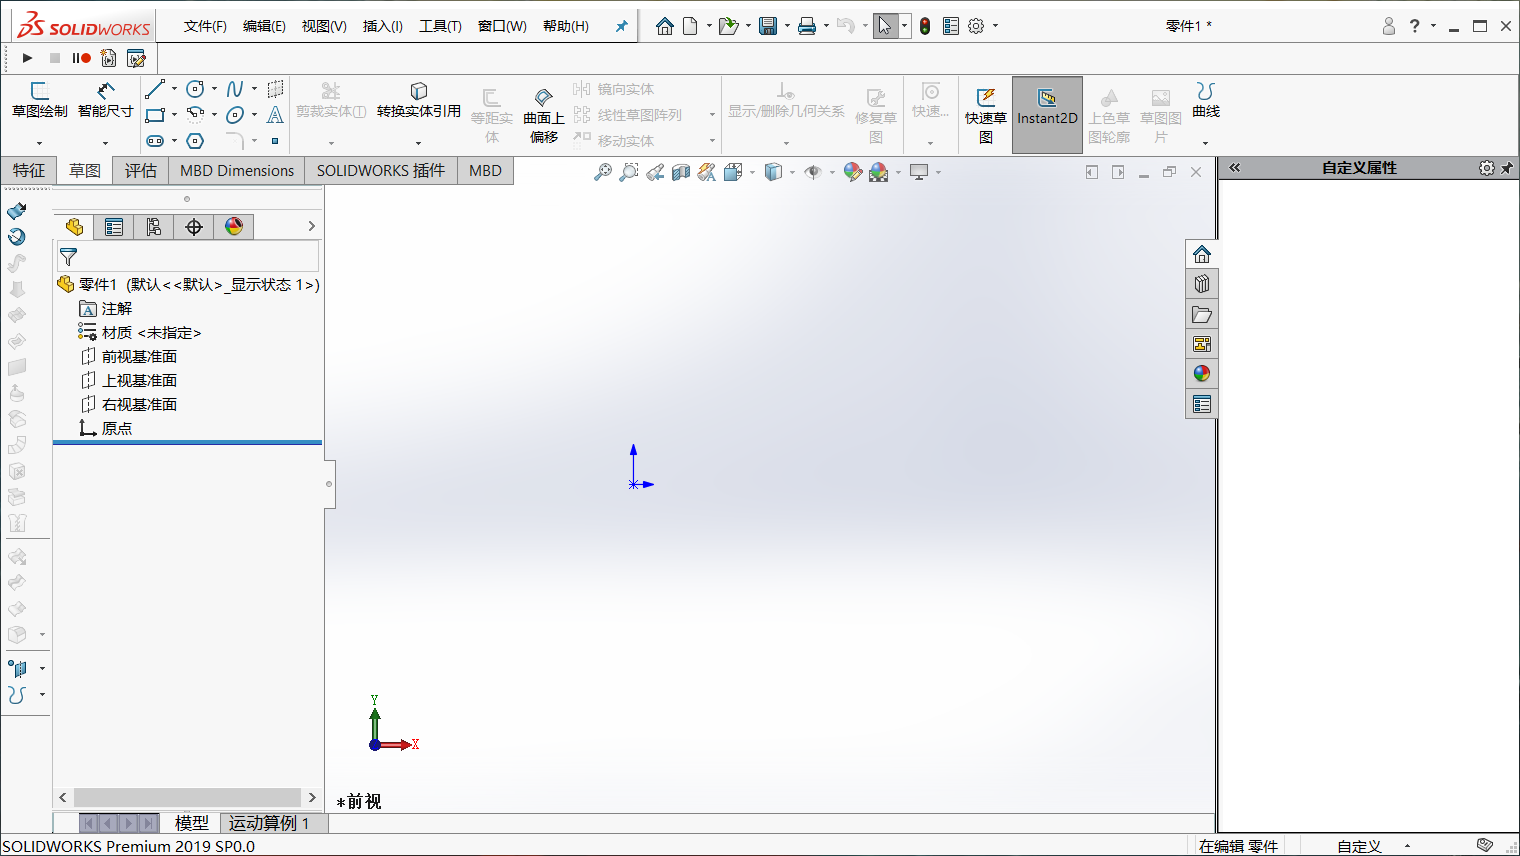Open the 工具(T) menu
Screen dimensions: 1520x856
[440, 26]
